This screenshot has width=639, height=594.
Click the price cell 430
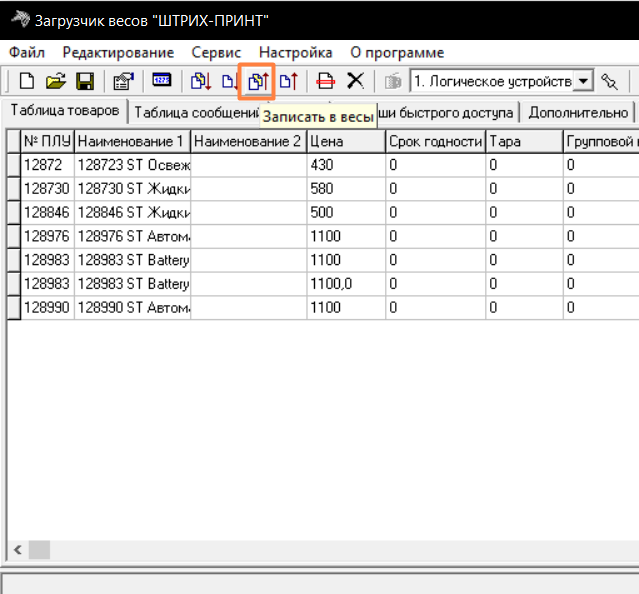tap(346, 165)
